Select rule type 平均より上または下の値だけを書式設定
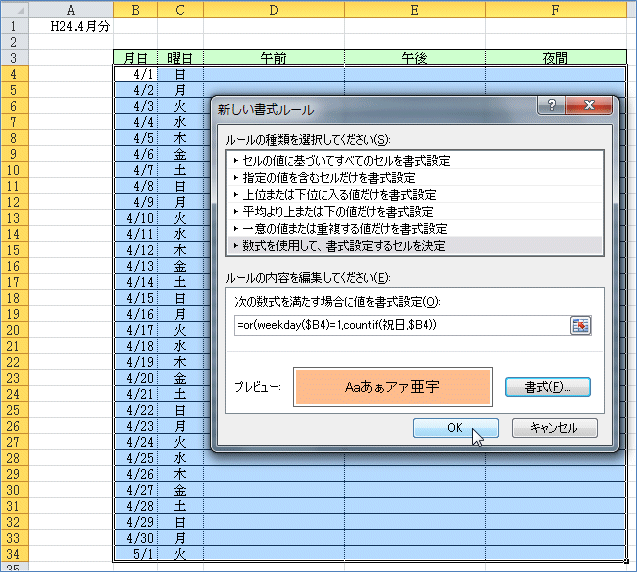Screen dimensions: 637x572 tap(415, 212)
